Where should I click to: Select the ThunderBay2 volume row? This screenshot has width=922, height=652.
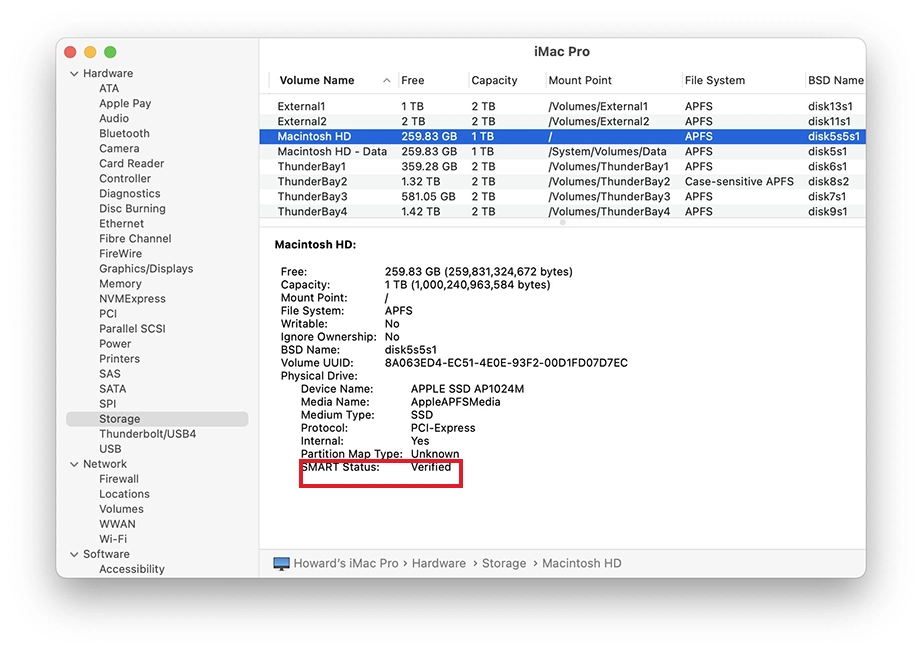pyautogui.click(x=562, y=182)
